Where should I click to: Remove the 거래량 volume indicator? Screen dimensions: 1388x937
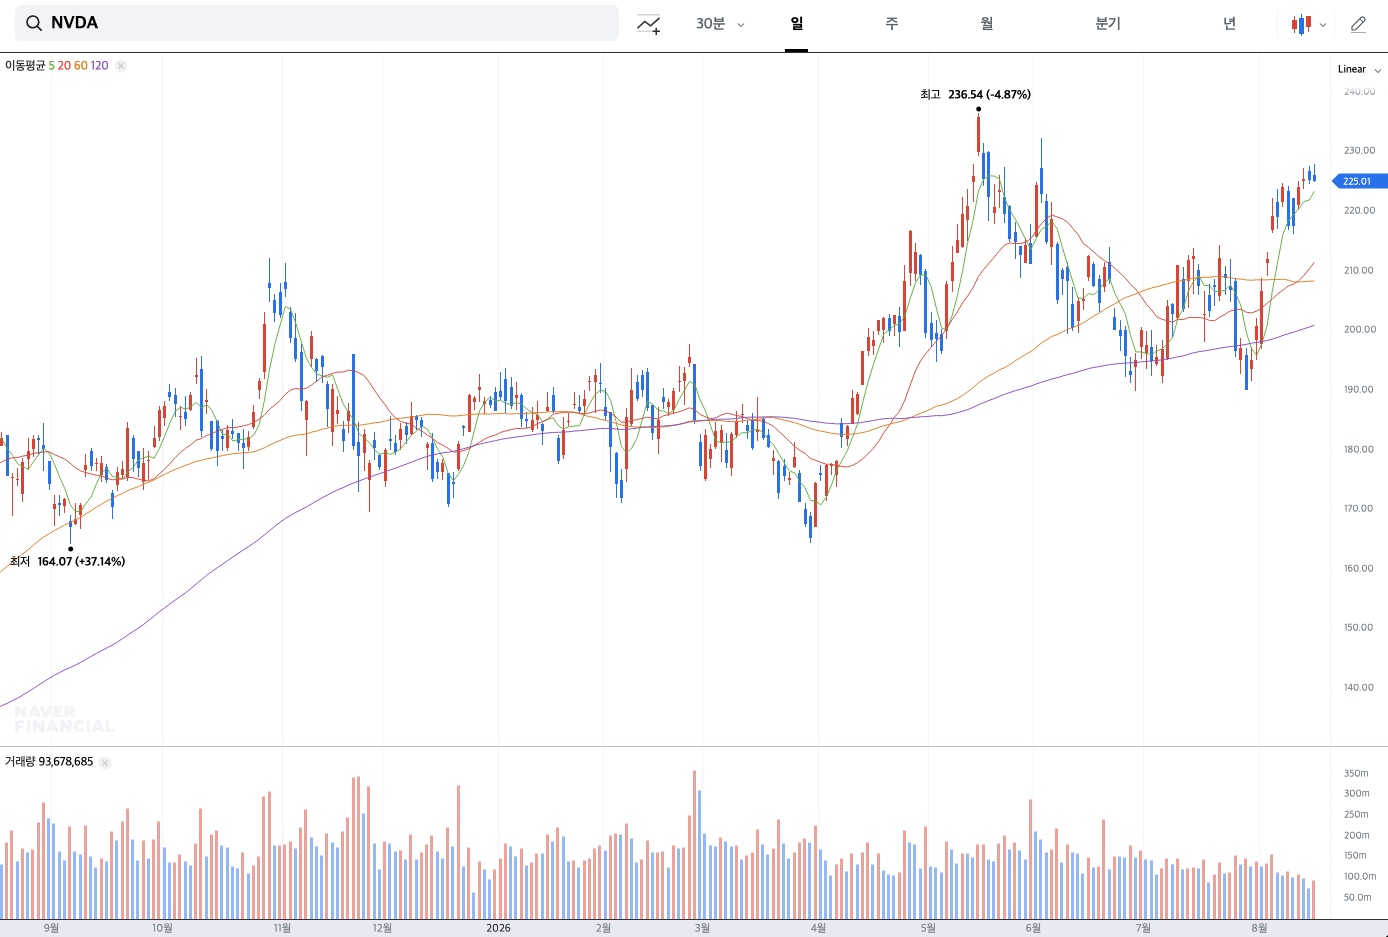click(105, 762)
